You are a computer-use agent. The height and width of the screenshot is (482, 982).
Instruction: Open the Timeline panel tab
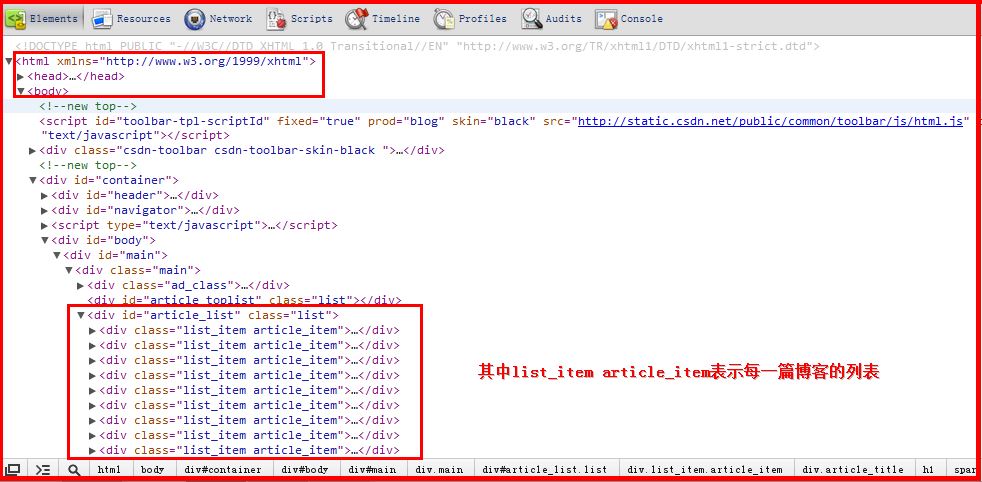click(x=383, y=19)
